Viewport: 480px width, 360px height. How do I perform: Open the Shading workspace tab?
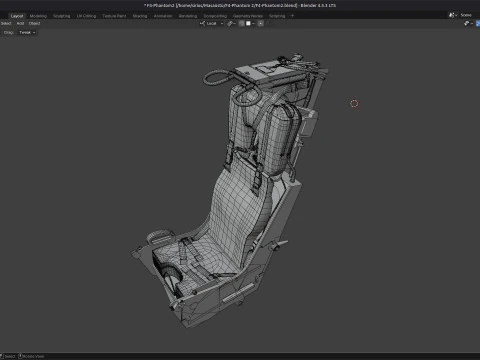pos(140,16)
